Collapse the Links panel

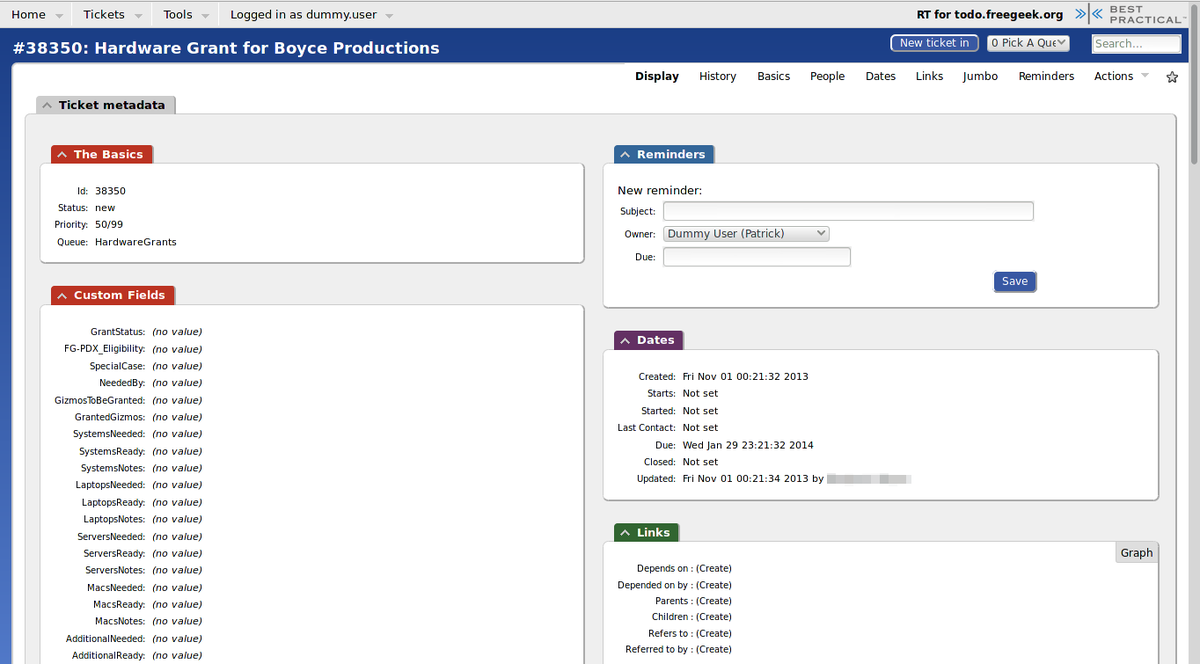[625, 532]
